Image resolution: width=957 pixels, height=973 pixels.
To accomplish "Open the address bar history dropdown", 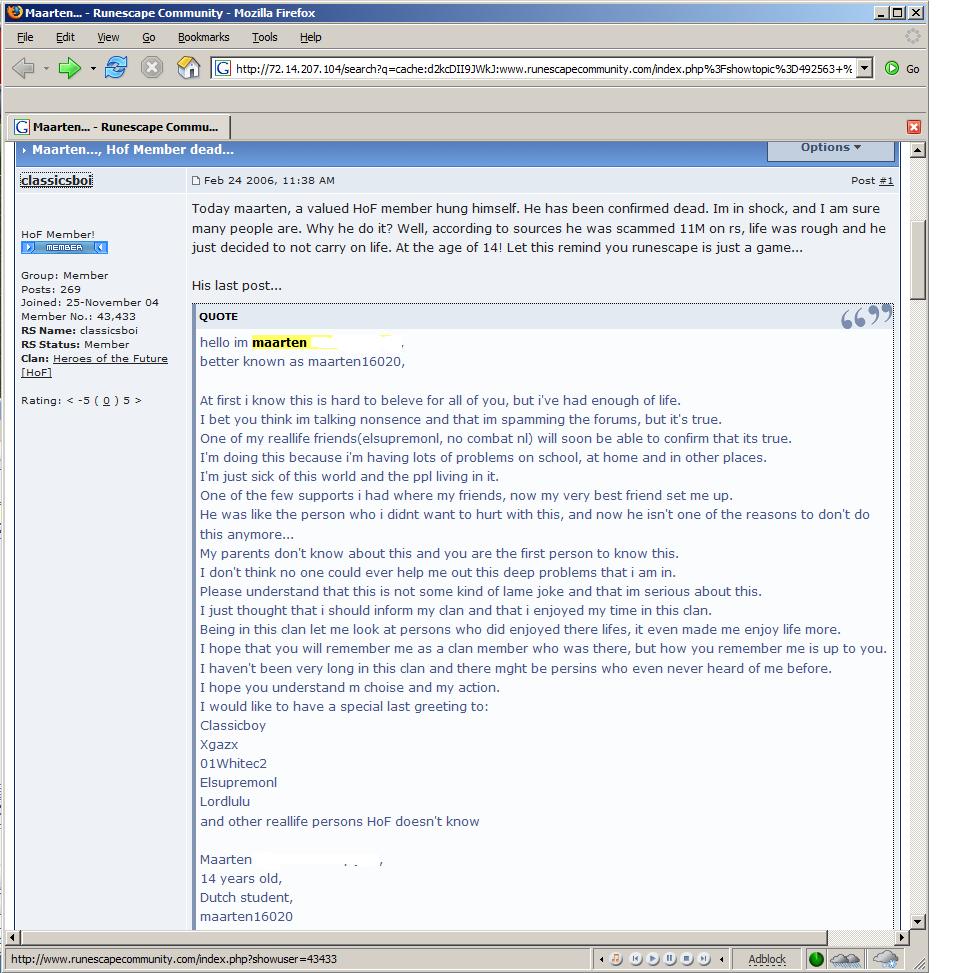I will [x=864, y=68].
